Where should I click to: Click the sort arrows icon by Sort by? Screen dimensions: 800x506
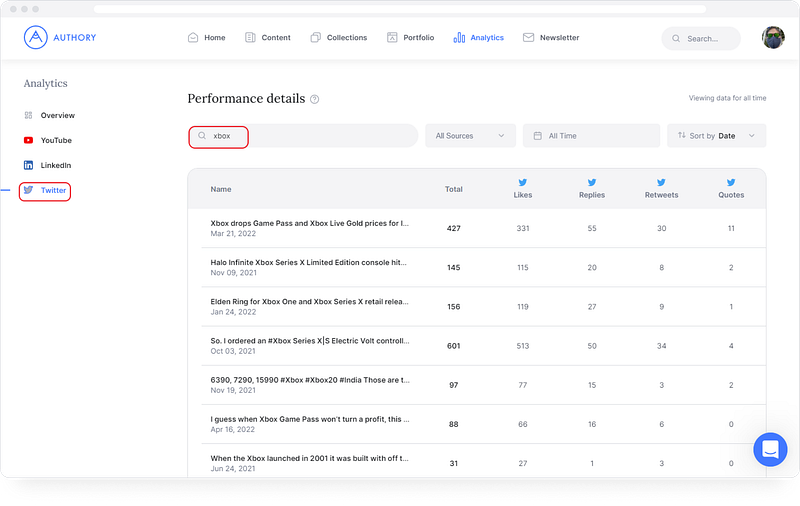point(682,135)
